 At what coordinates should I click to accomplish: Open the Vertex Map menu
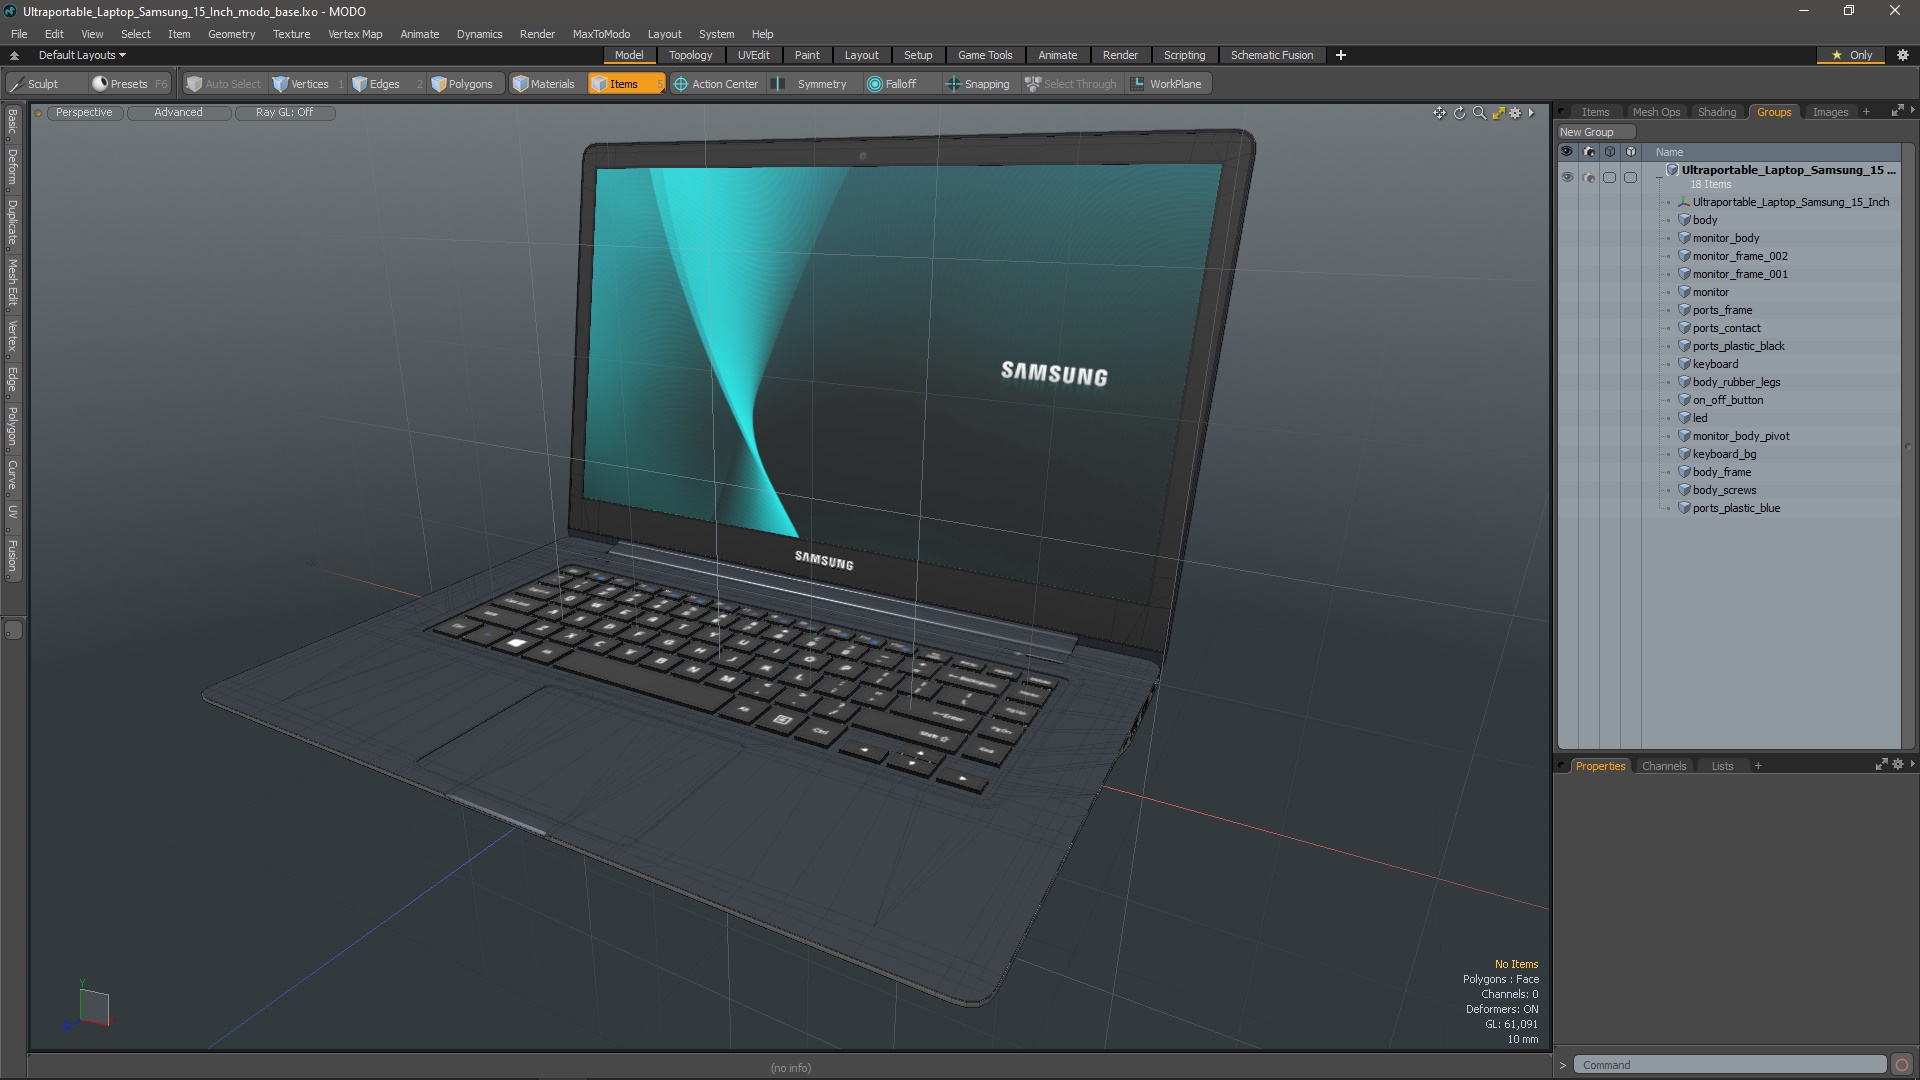(355, 34)
